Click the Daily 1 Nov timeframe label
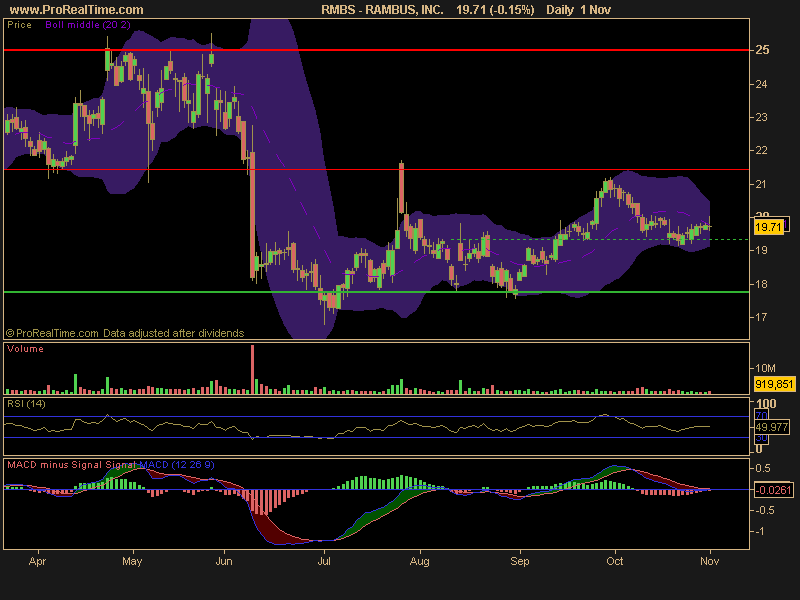Image resolution: width=800 pixels, height=600 pixels. pos(578,10)
